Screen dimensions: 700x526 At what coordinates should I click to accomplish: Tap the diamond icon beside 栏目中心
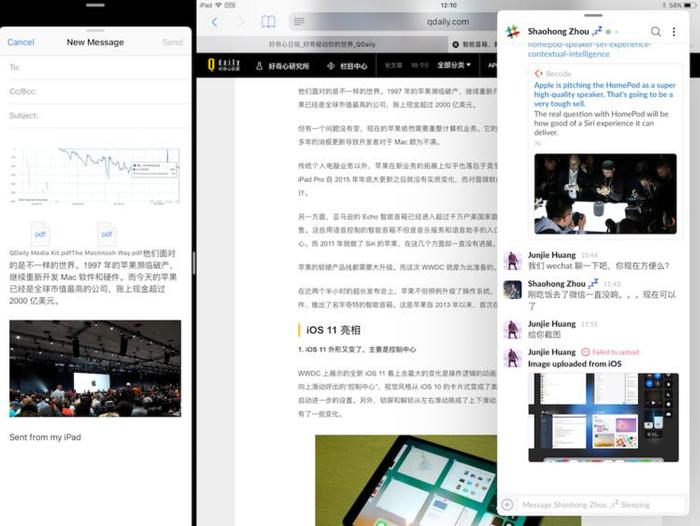pos(331,66)
